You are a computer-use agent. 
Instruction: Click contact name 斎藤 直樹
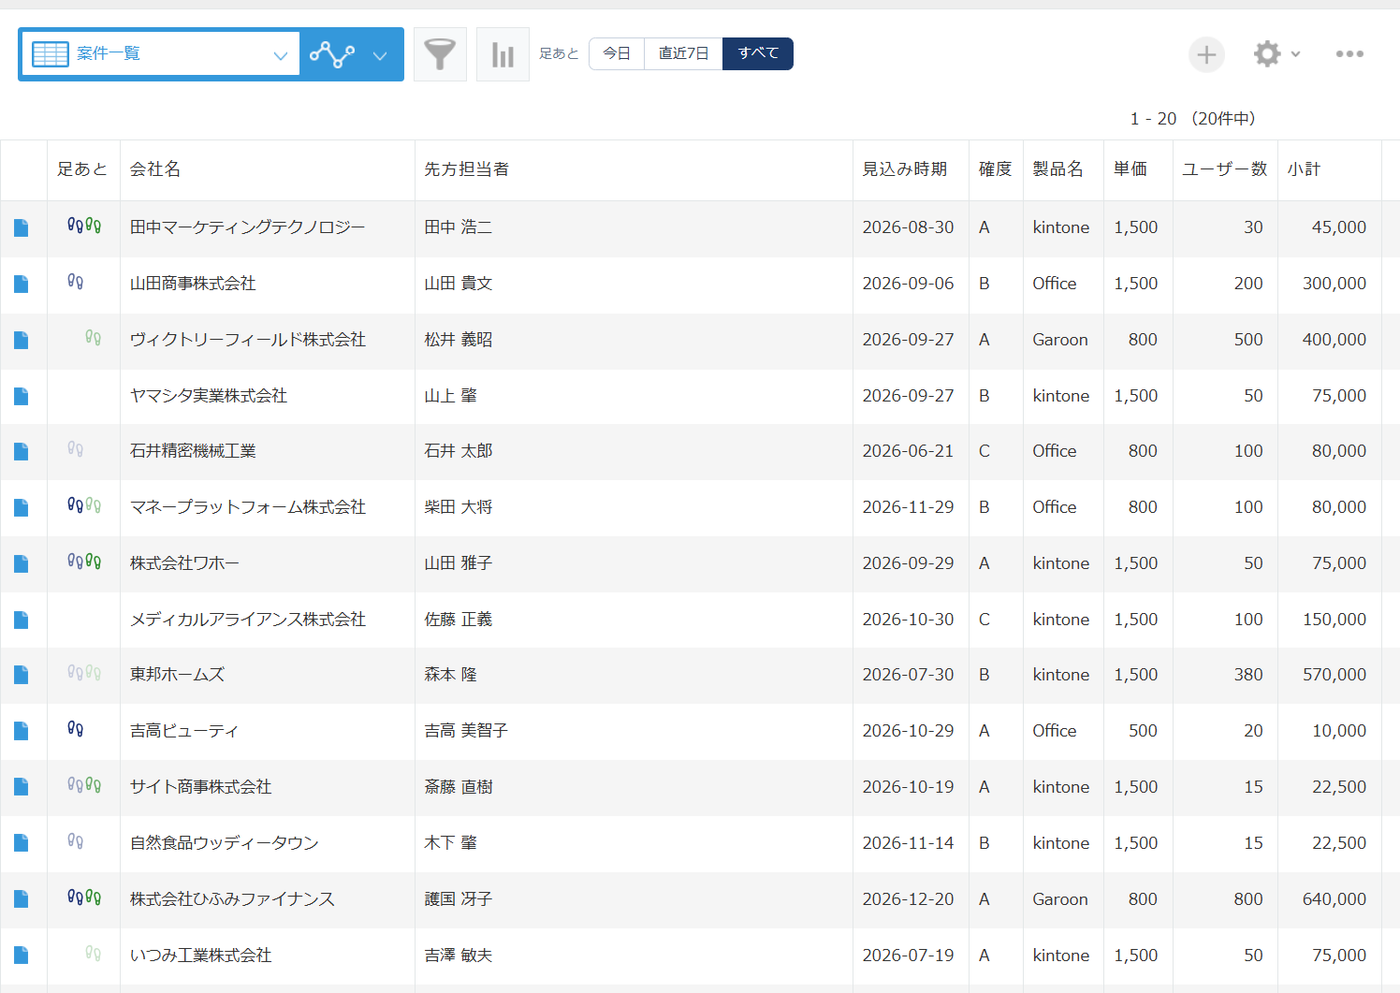pos(459,787)
